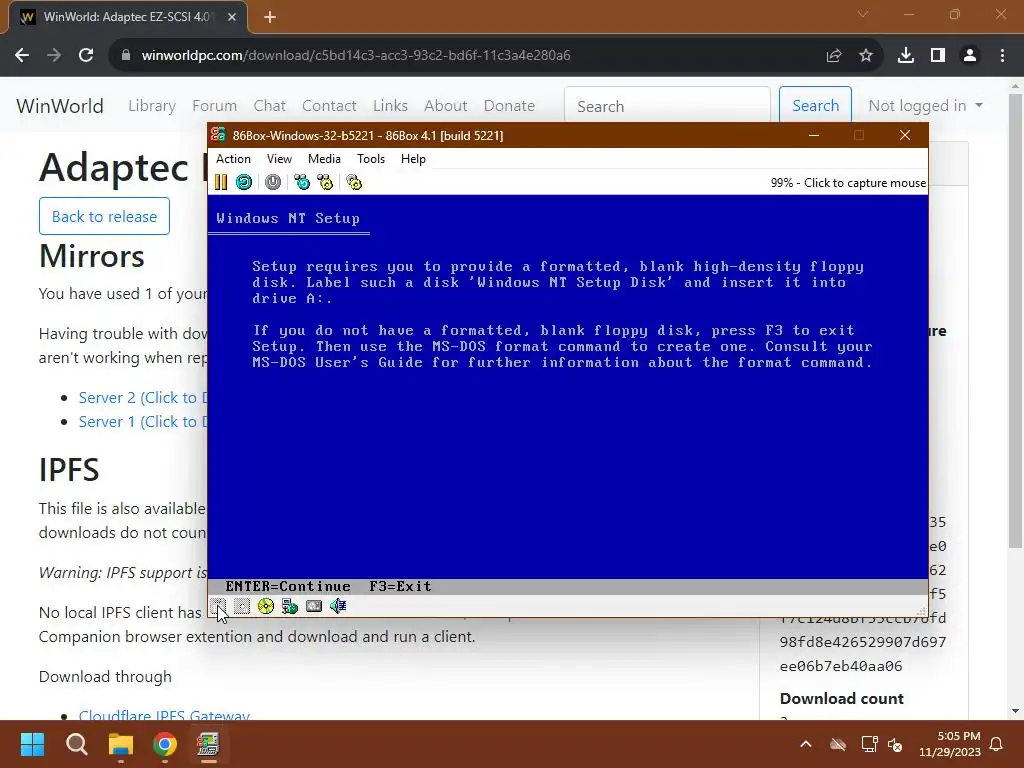Open Chrome downloads
The height and width of the screenshot is (768, 1024).
click(x=906, y=56)
